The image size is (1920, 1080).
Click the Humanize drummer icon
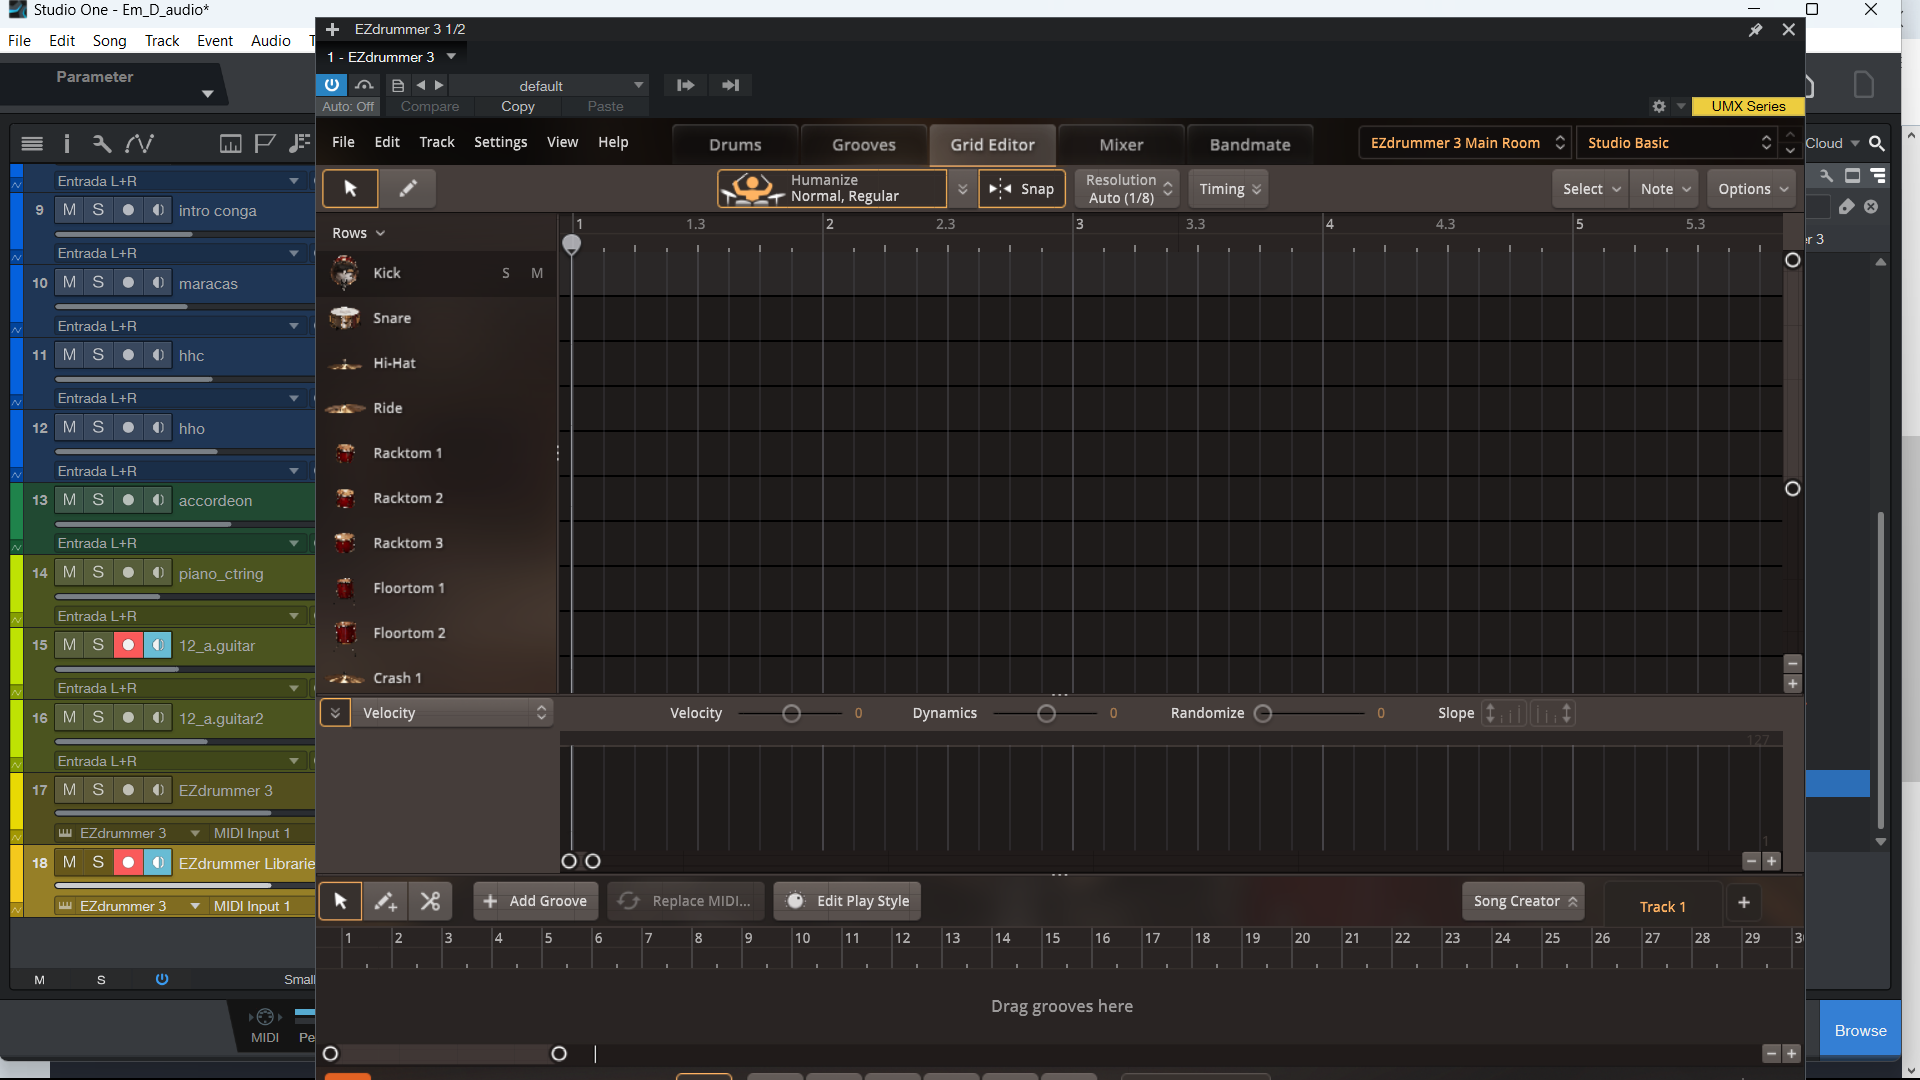click(752, 188)
